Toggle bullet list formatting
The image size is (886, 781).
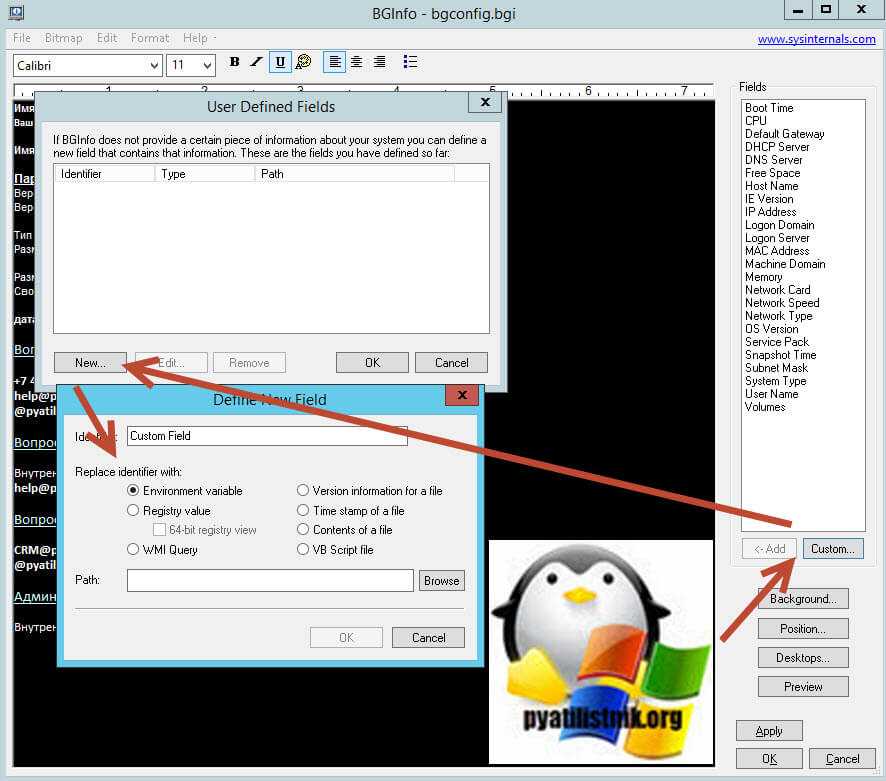click(x=410, y=62)
